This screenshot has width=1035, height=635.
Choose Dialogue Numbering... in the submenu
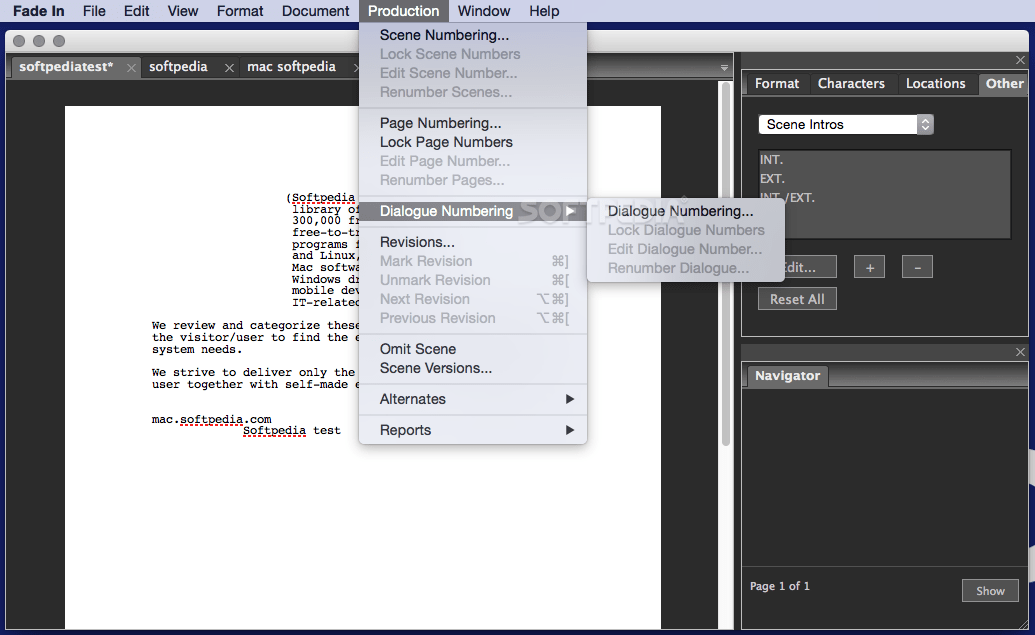click(685, 211)
